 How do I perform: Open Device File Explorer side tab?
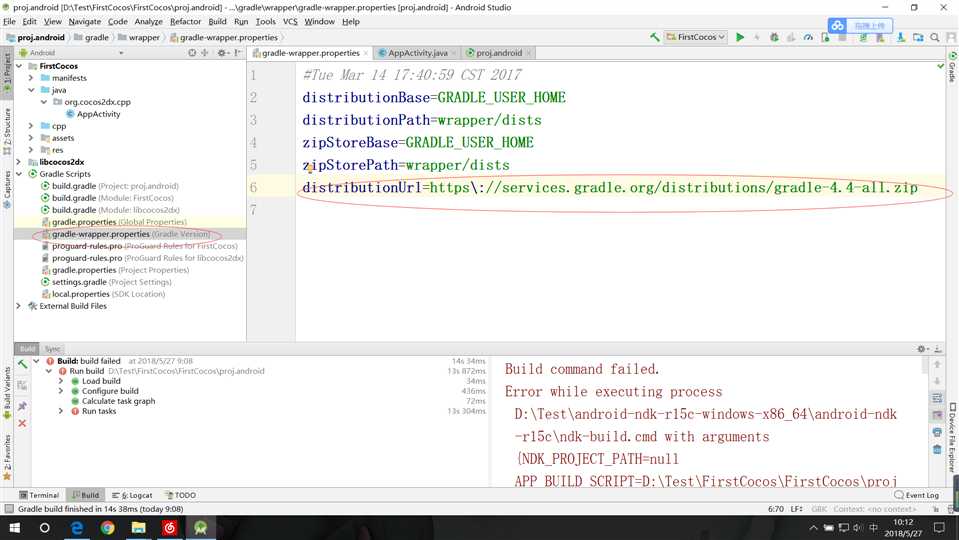coord(952,437)
